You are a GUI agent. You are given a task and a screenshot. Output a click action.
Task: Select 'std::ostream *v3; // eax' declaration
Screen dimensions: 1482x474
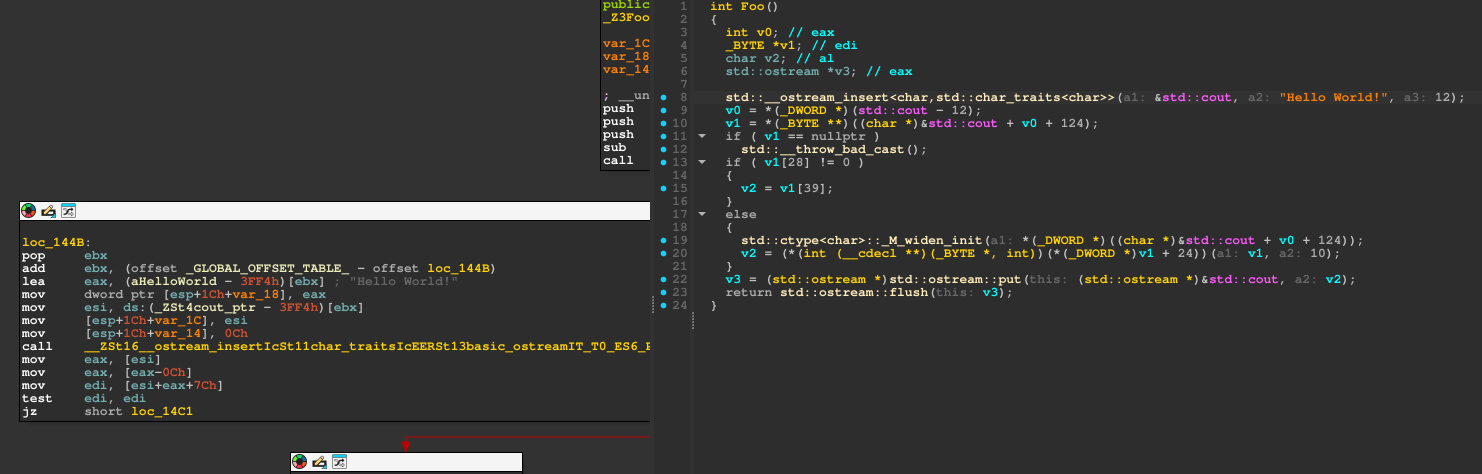point(818,71)
